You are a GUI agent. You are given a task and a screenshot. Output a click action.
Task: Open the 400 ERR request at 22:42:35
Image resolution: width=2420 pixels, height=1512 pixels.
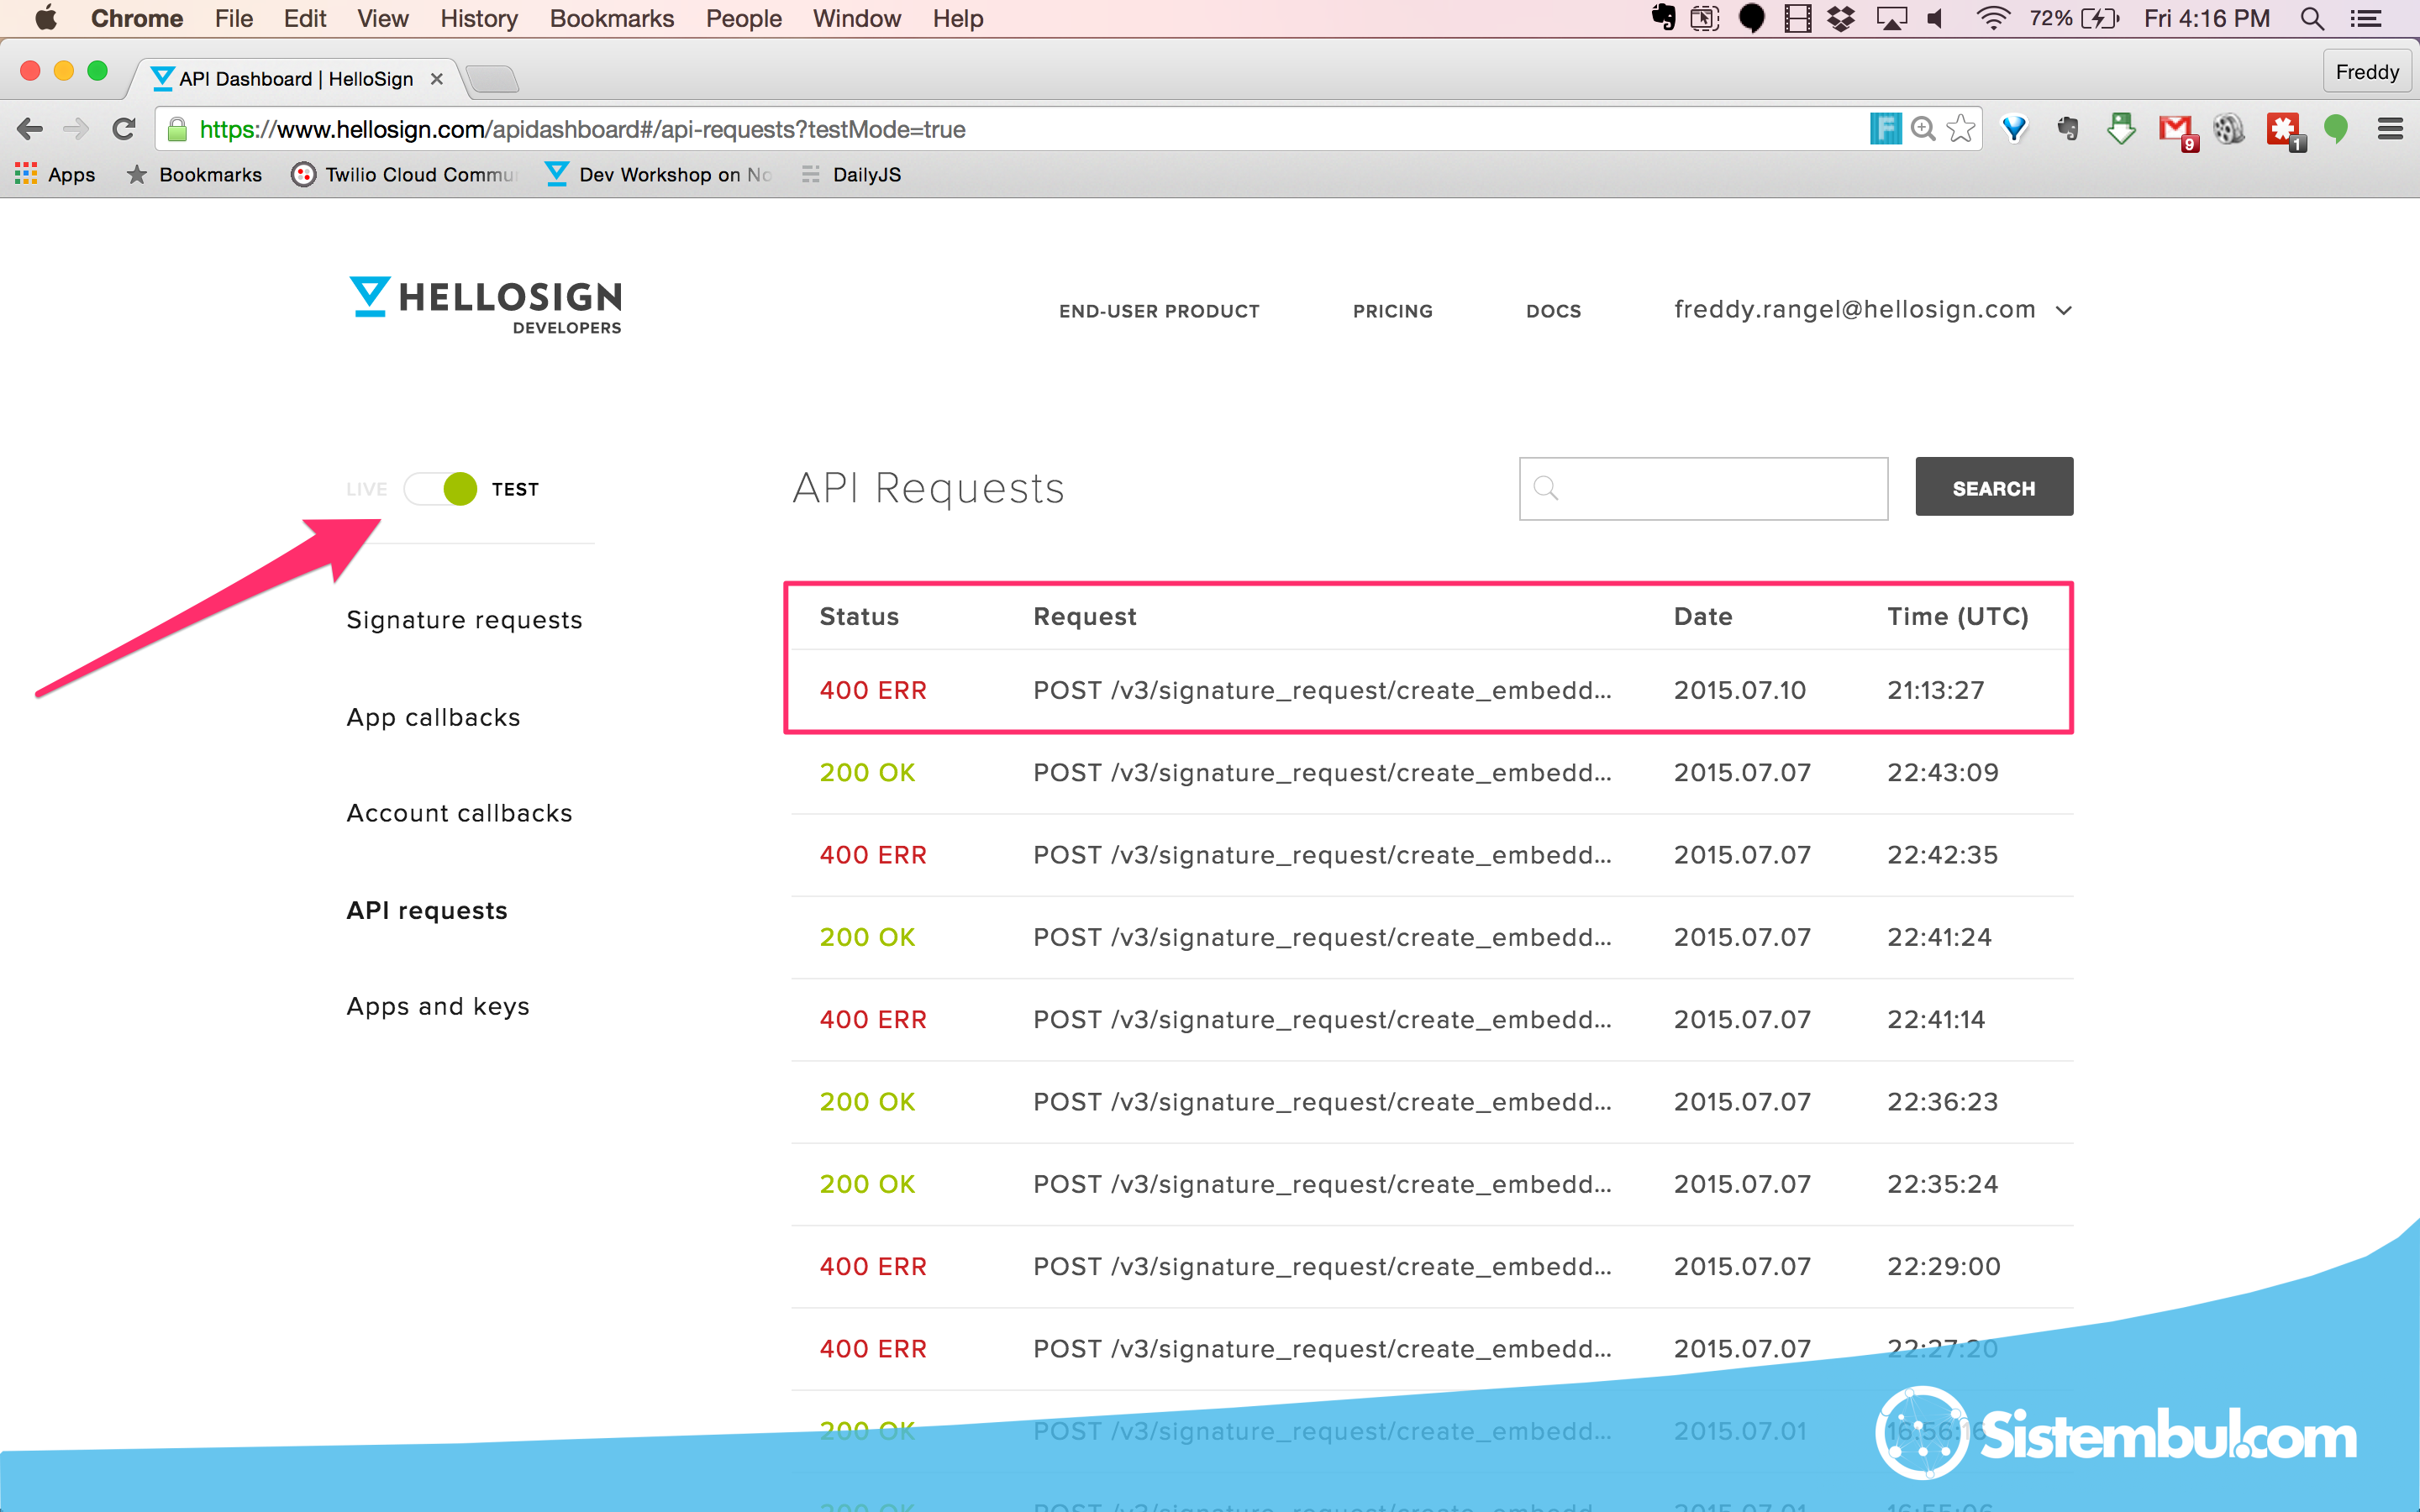point(1432,855)
